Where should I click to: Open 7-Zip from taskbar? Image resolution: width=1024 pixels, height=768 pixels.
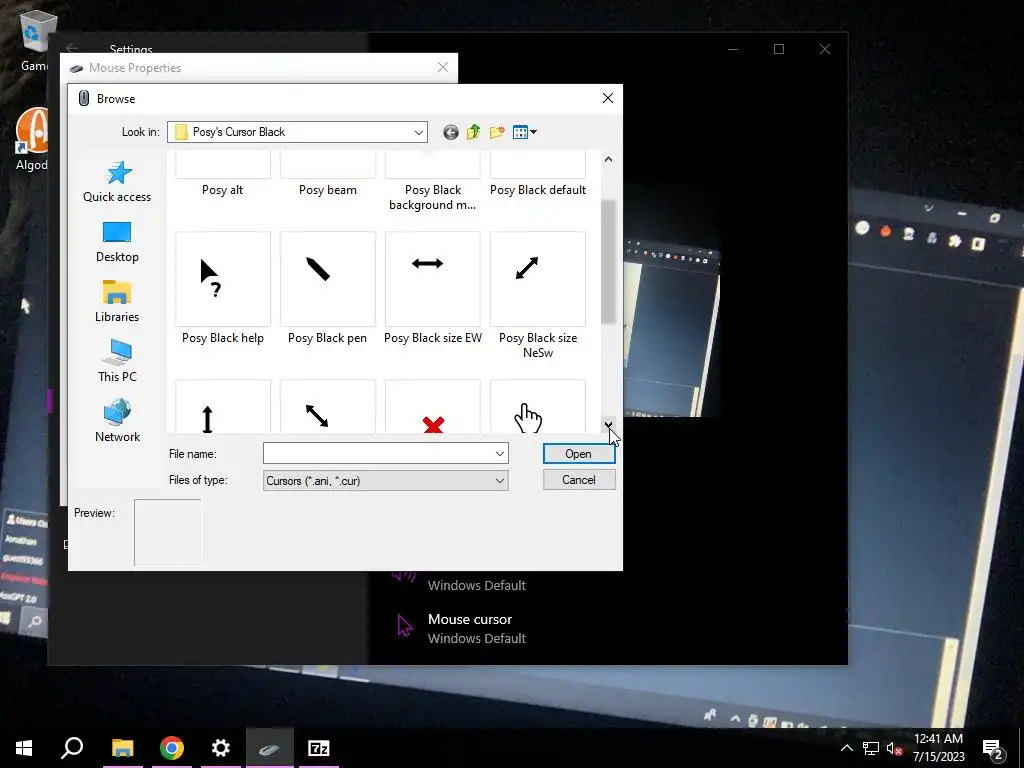coord(319,748)
